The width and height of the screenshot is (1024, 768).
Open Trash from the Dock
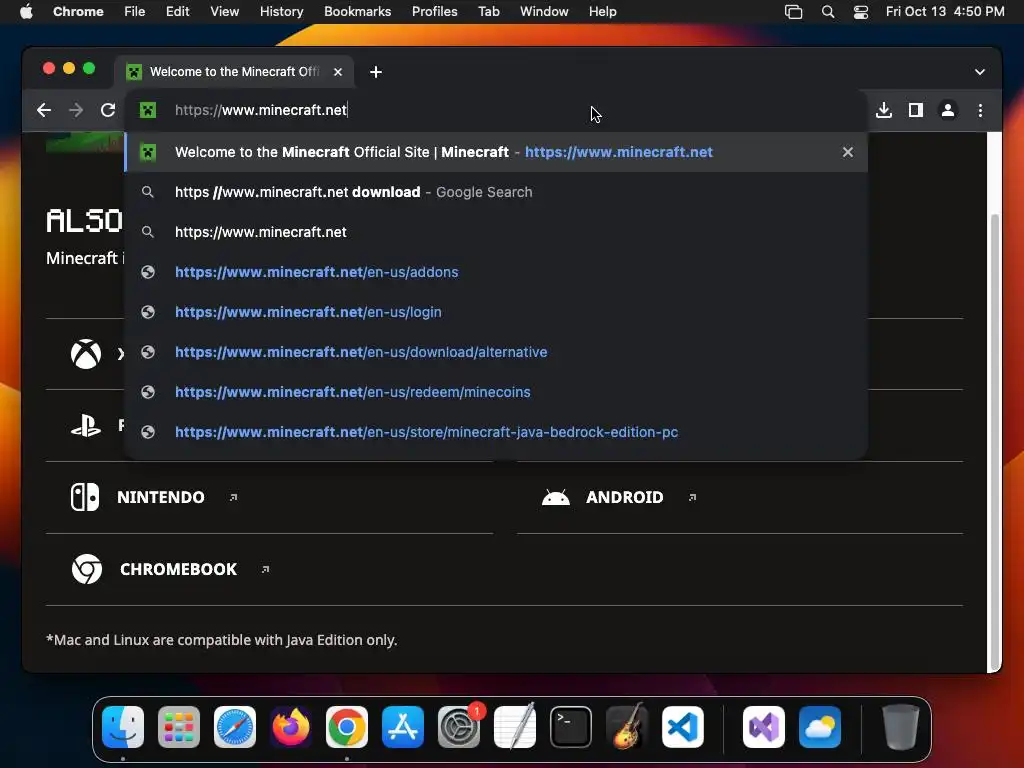(x=901, y=727)
